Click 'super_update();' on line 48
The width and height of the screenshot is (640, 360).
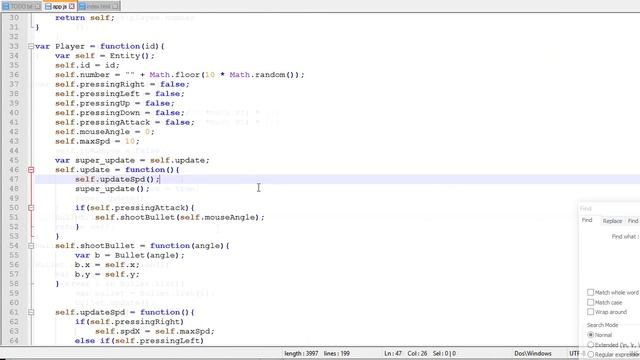click(112, 189)
